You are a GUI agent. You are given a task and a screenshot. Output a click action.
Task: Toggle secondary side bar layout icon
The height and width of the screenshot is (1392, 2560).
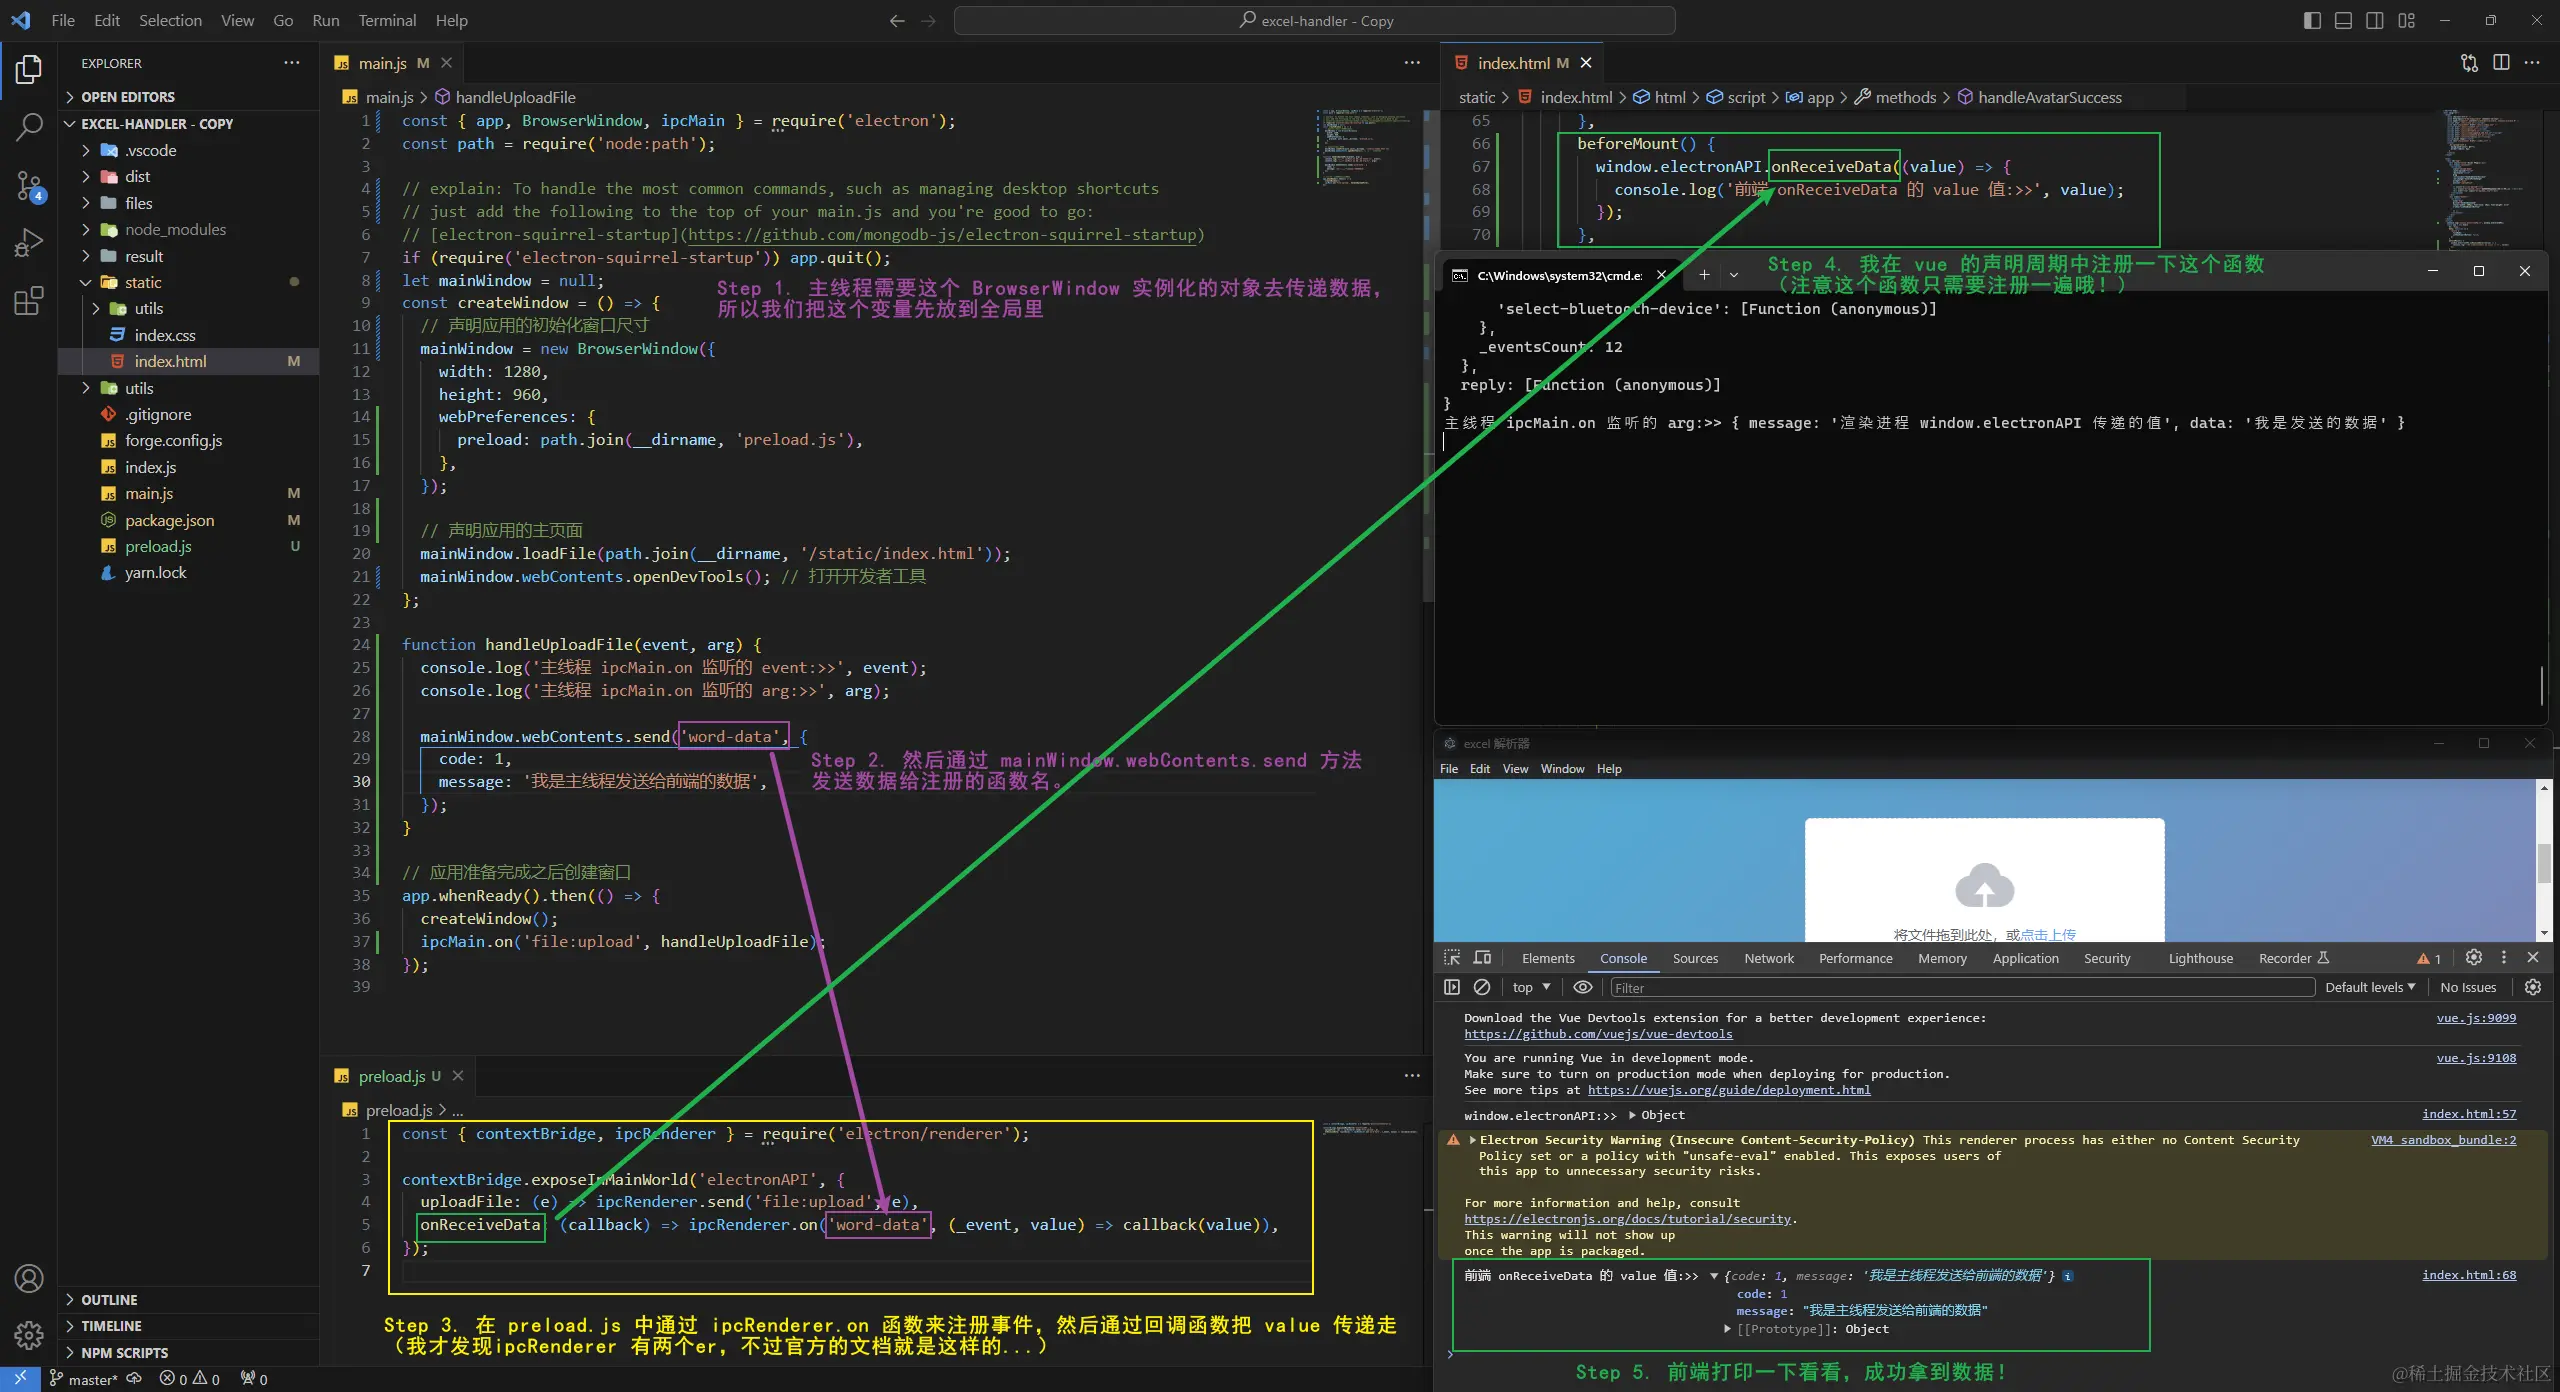click(2375, 20)
